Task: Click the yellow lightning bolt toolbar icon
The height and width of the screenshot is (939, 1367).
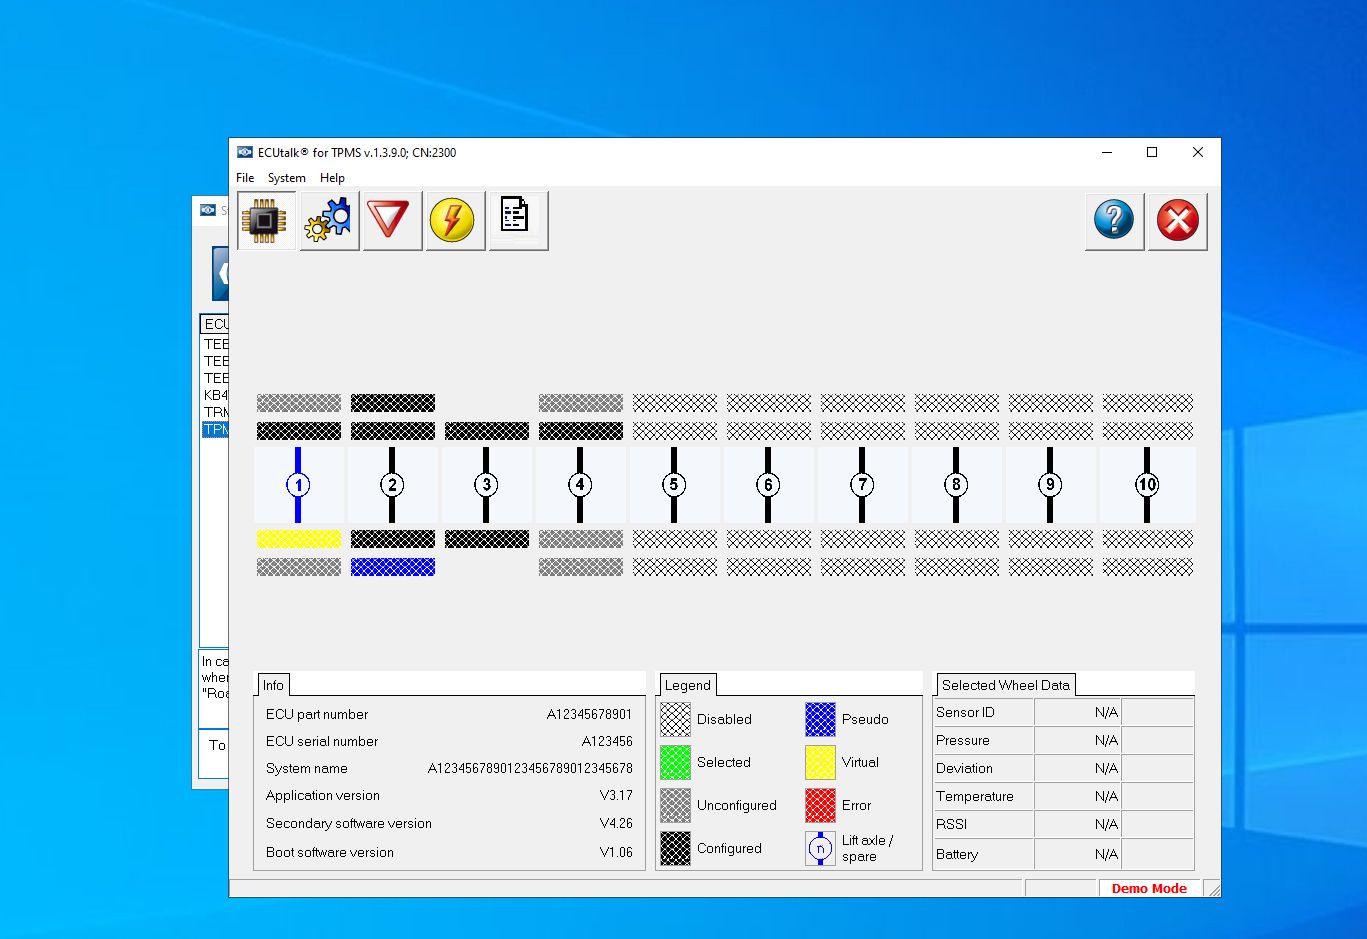Action: 455,220
